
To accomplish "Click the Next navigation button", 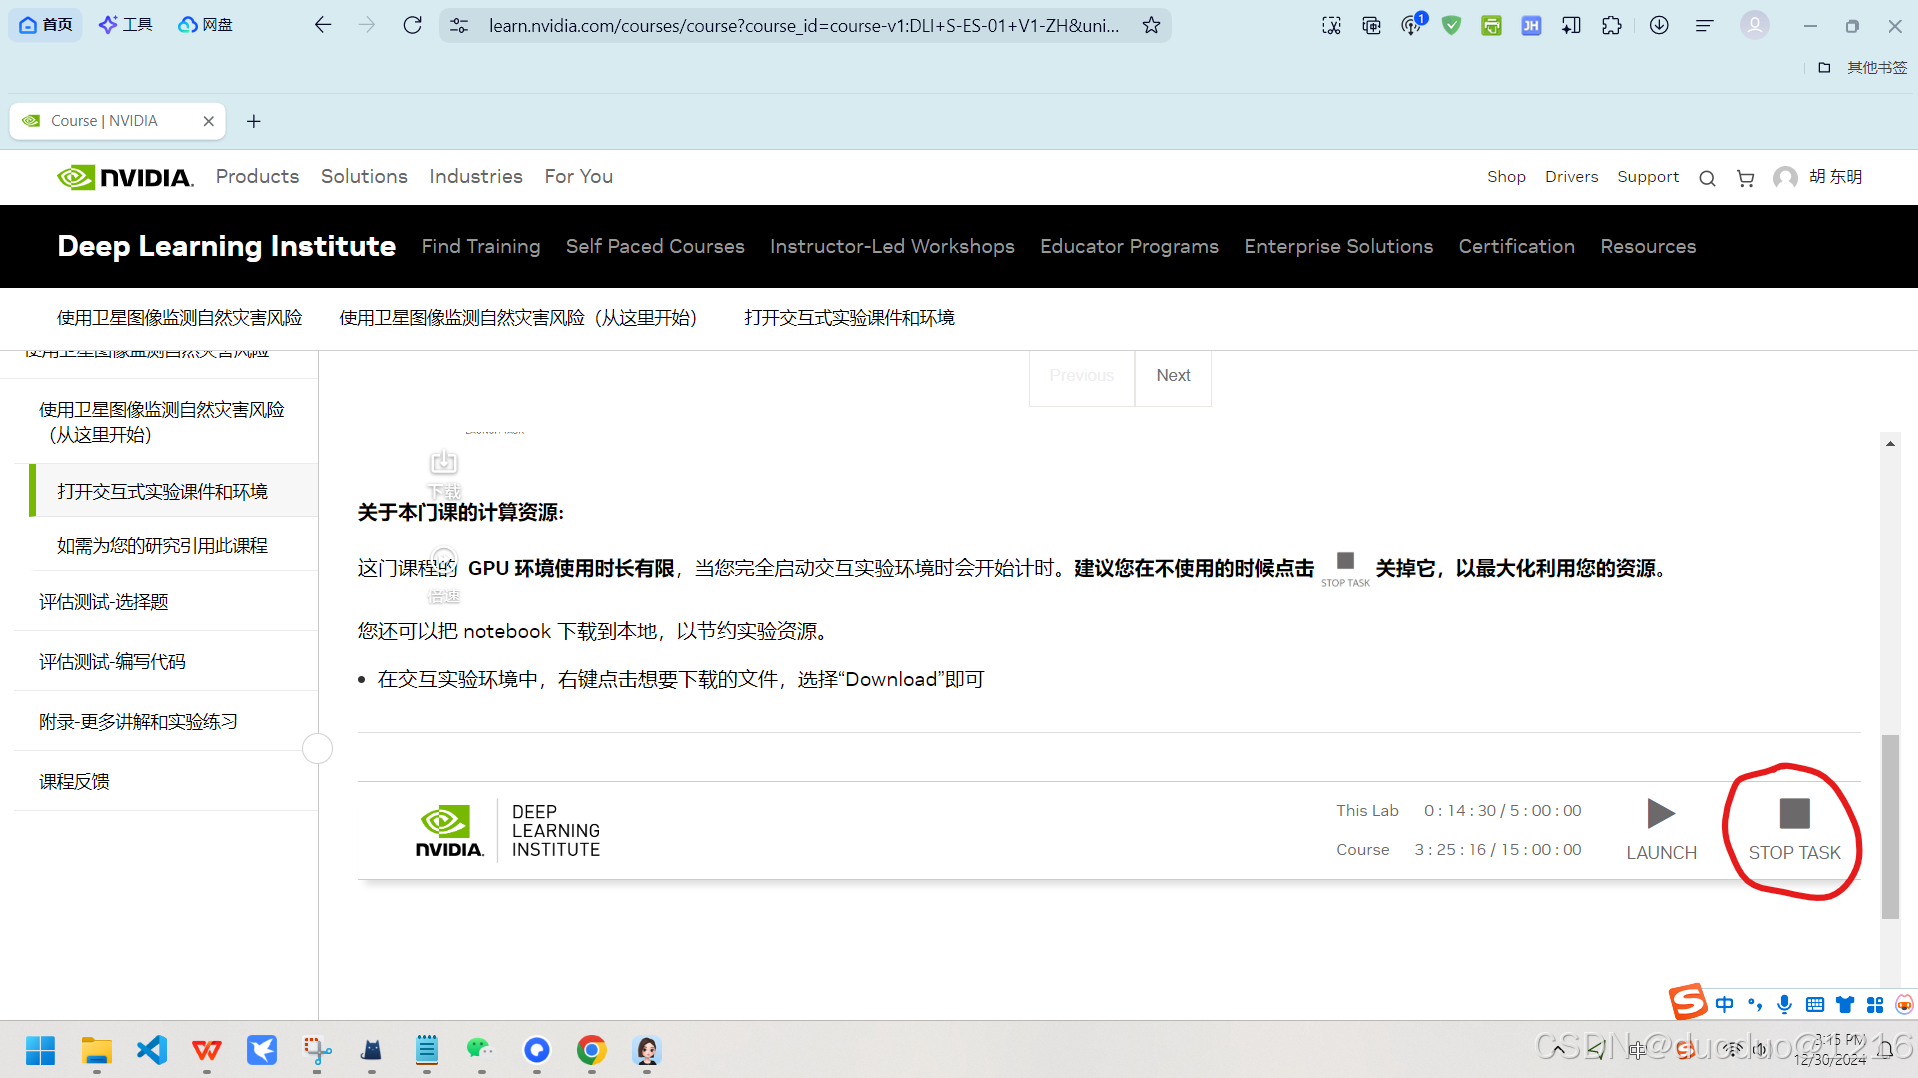I will [1173, 376].
